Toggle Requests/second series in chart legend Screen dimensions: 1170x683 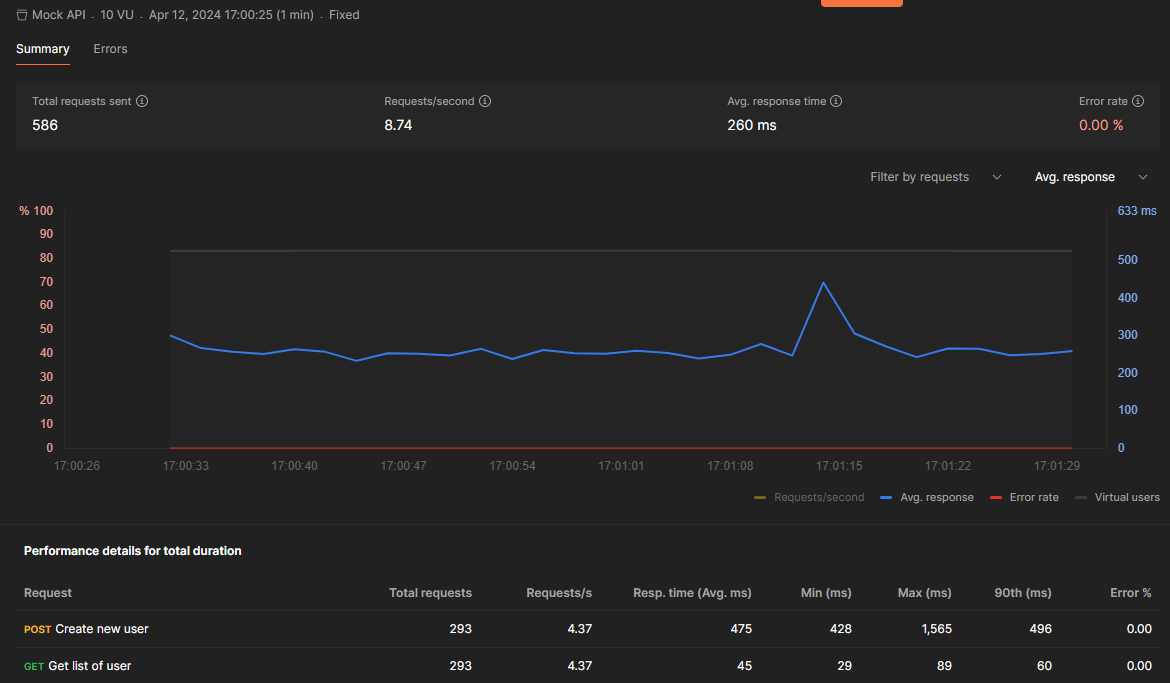coord(809,497)
